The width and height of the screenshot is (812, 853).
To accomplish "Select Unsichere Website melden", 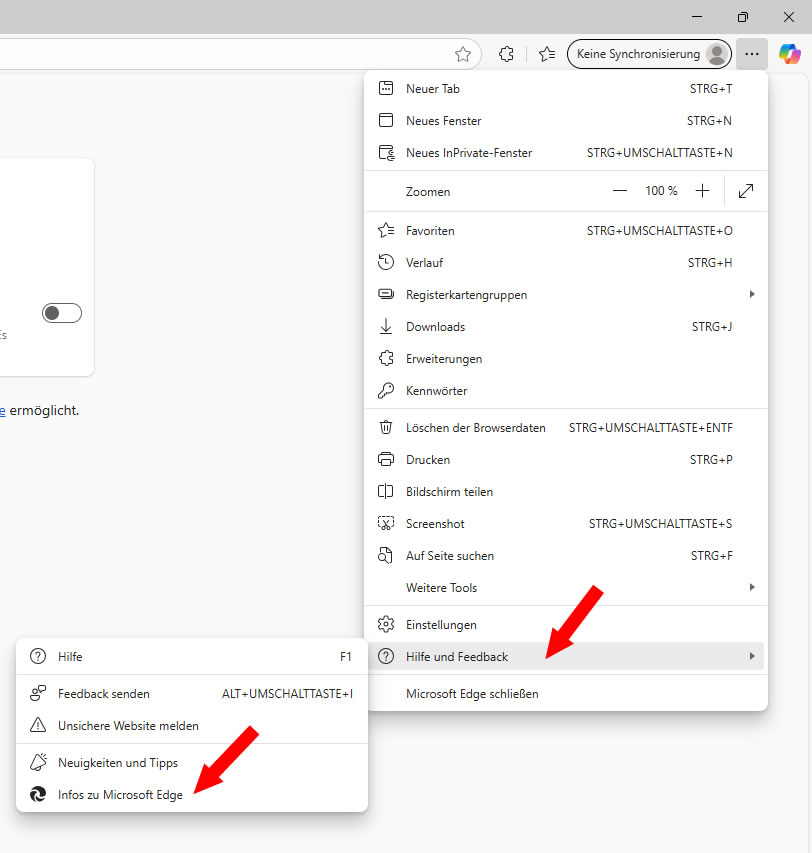I will (192, 725).
